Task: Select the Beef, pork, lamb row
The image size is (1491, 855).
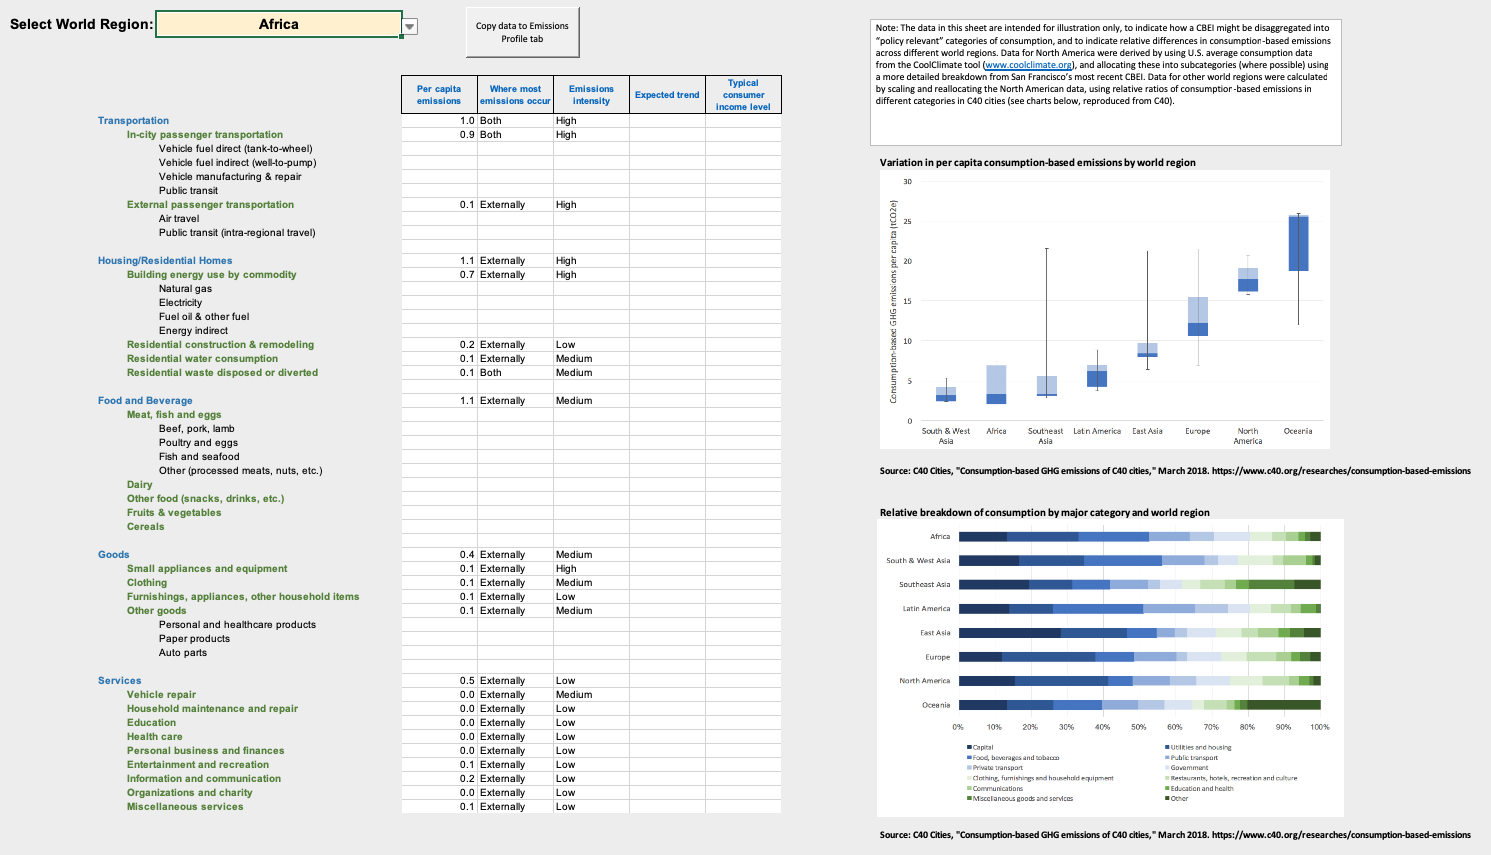Action: tap(197, 428)
